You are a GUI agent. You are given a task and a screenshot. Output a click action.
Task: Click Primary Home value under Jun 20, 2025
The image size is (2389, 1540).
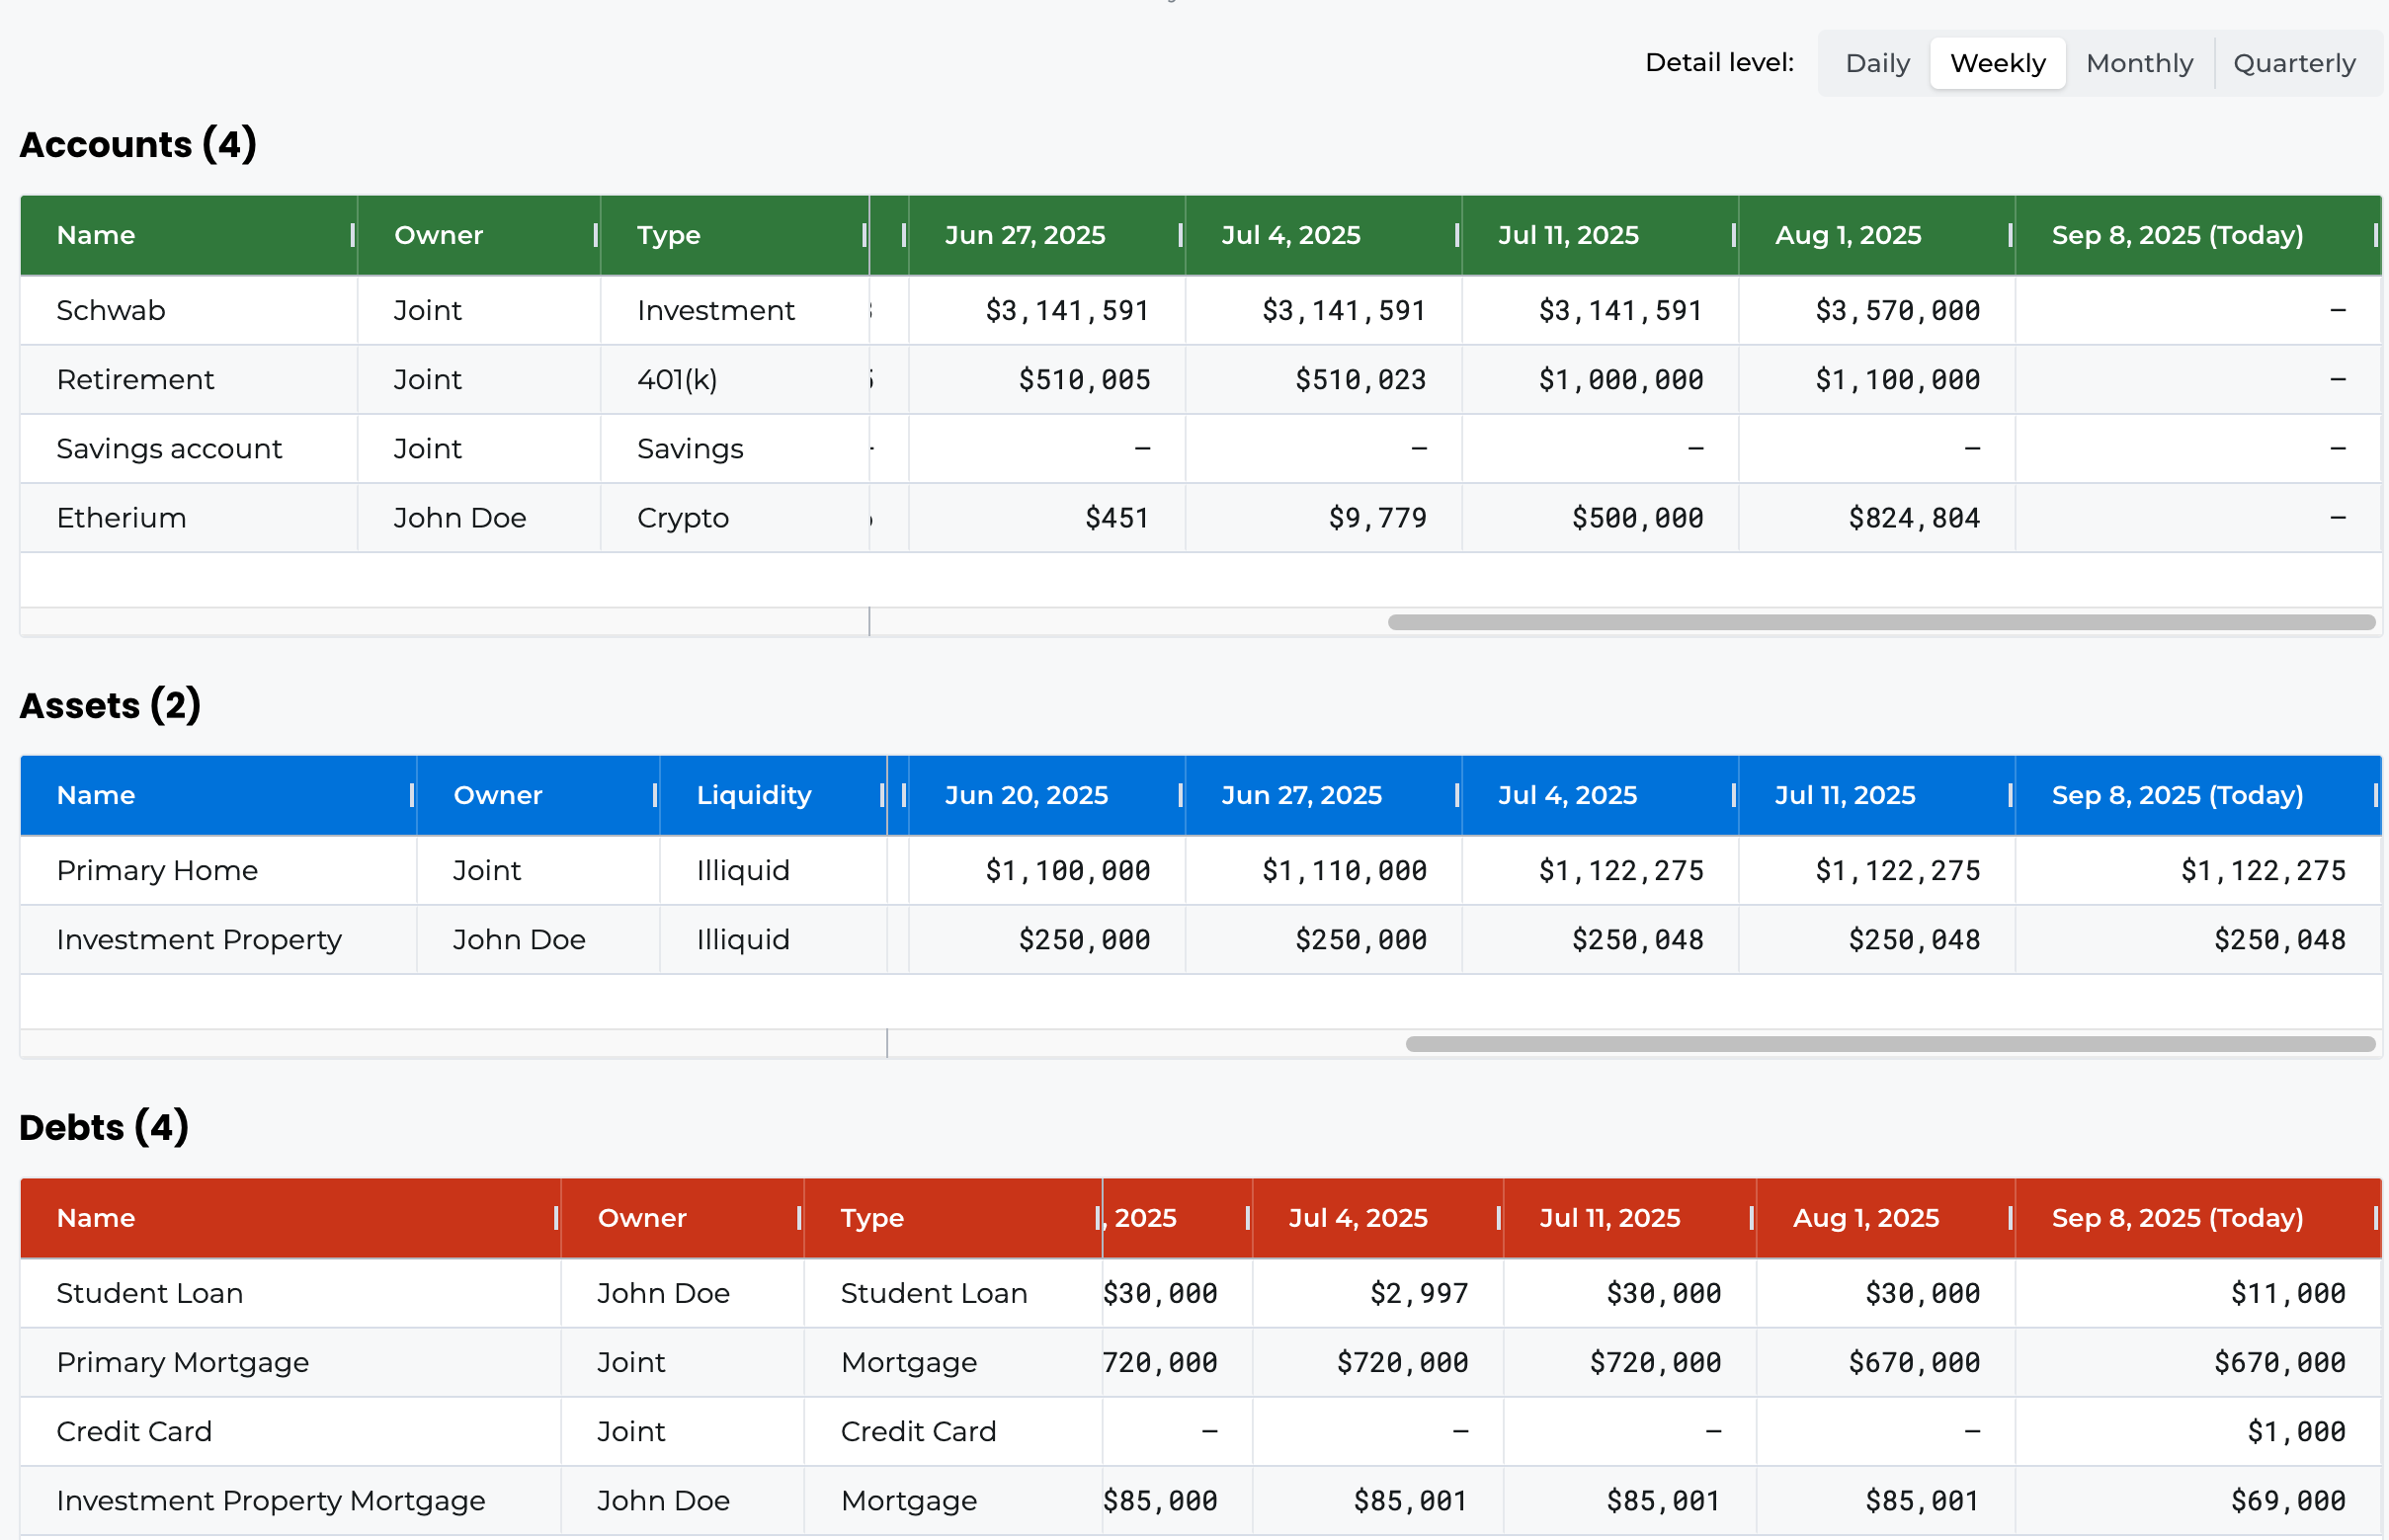(x=1066, y=870)
